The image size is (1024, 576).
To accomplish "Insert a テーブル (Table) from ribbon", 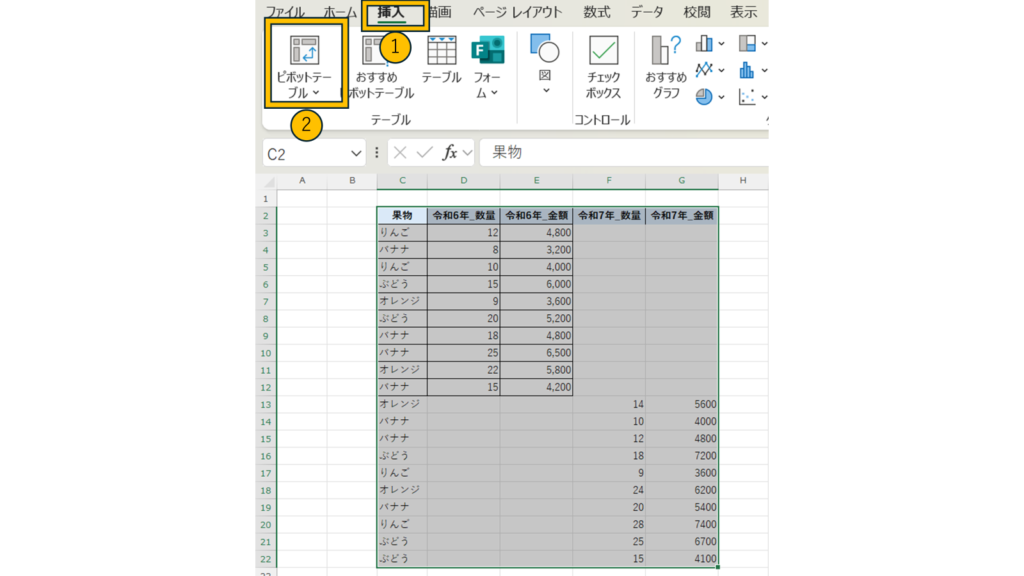I will point(441,60).
